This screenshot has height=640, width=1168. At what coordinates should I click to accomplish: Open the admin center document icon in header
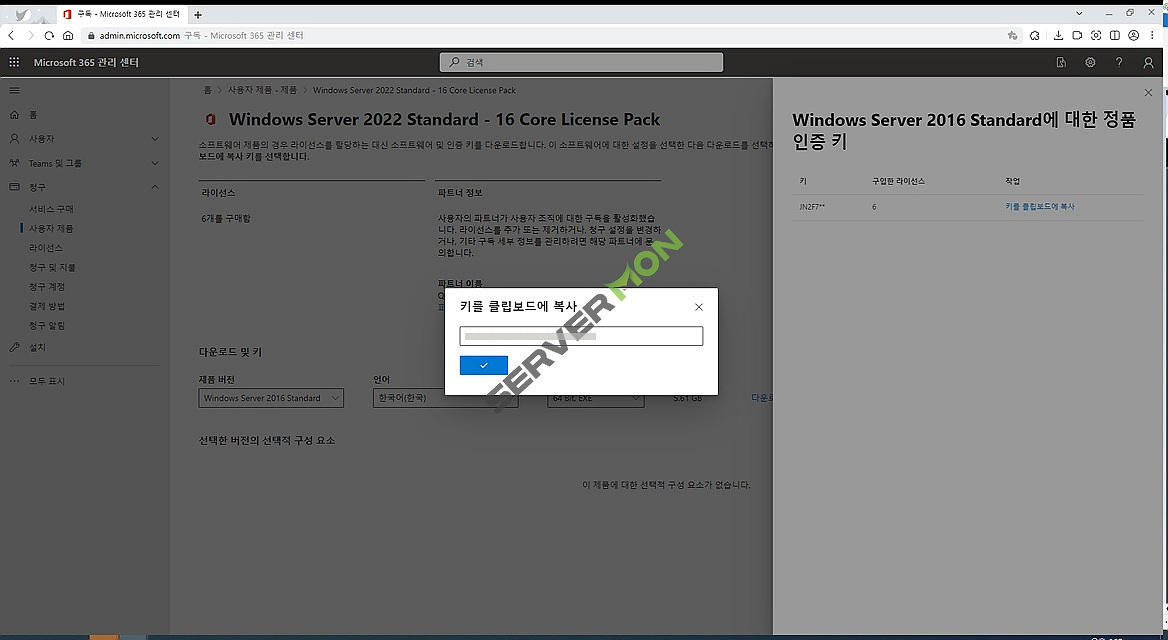coord(1061,63)
